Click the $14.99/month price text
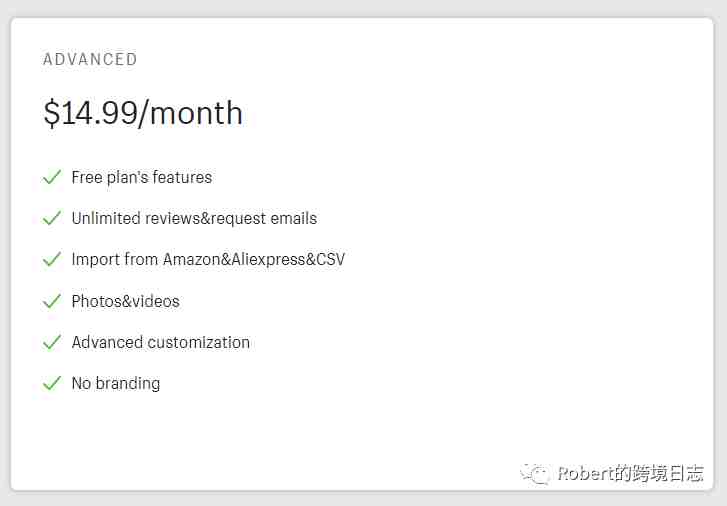Viewport: 727px width, 506px height. coord(143,113)
